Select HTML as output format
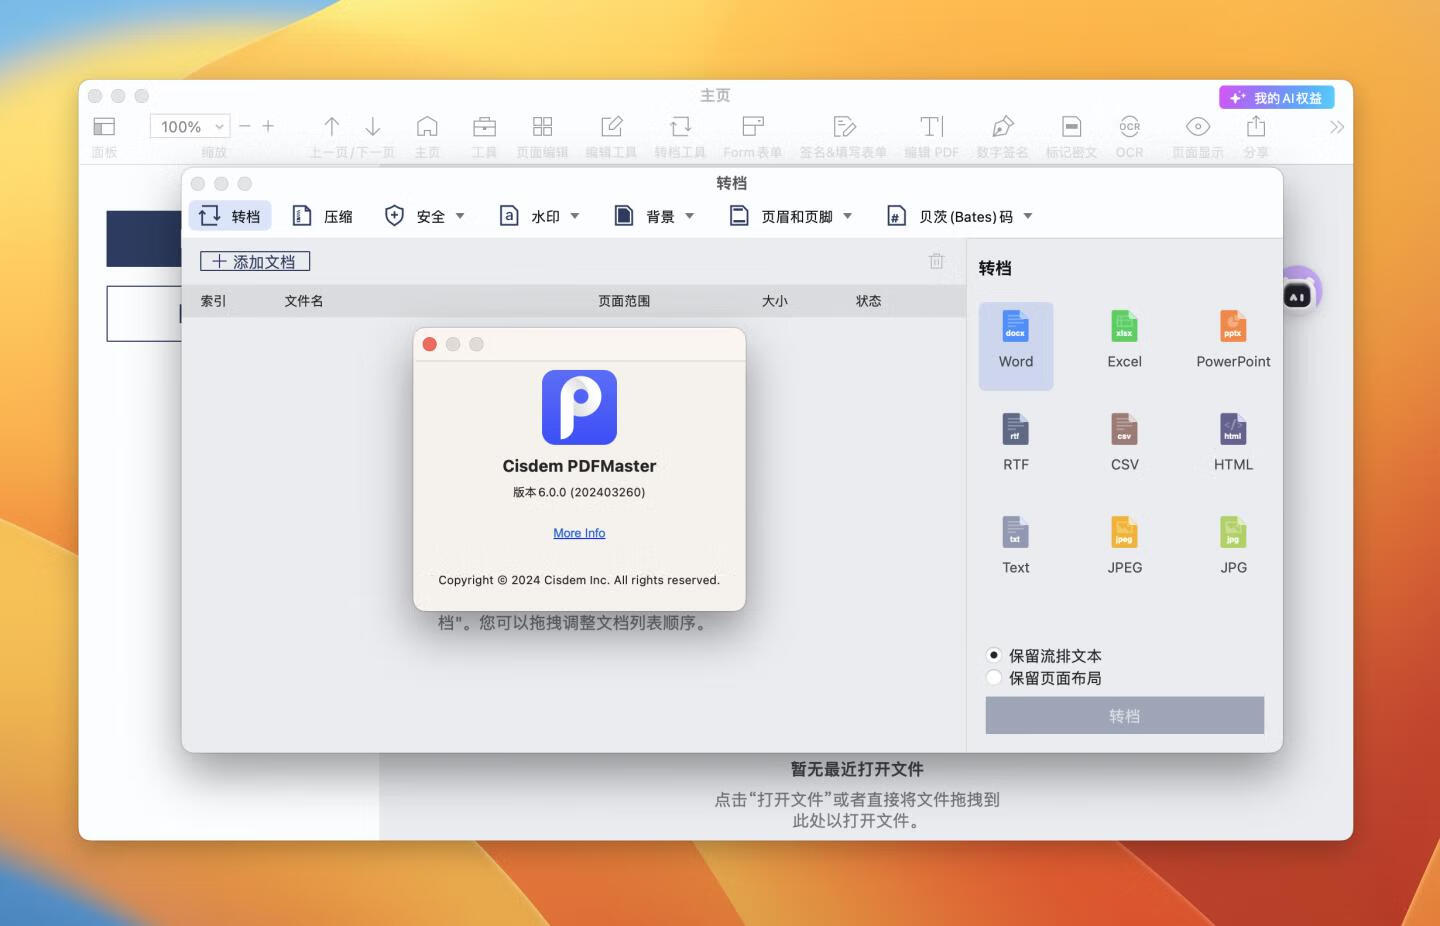Screen dimensions: 1440x926 click(x=1233, y=443)
